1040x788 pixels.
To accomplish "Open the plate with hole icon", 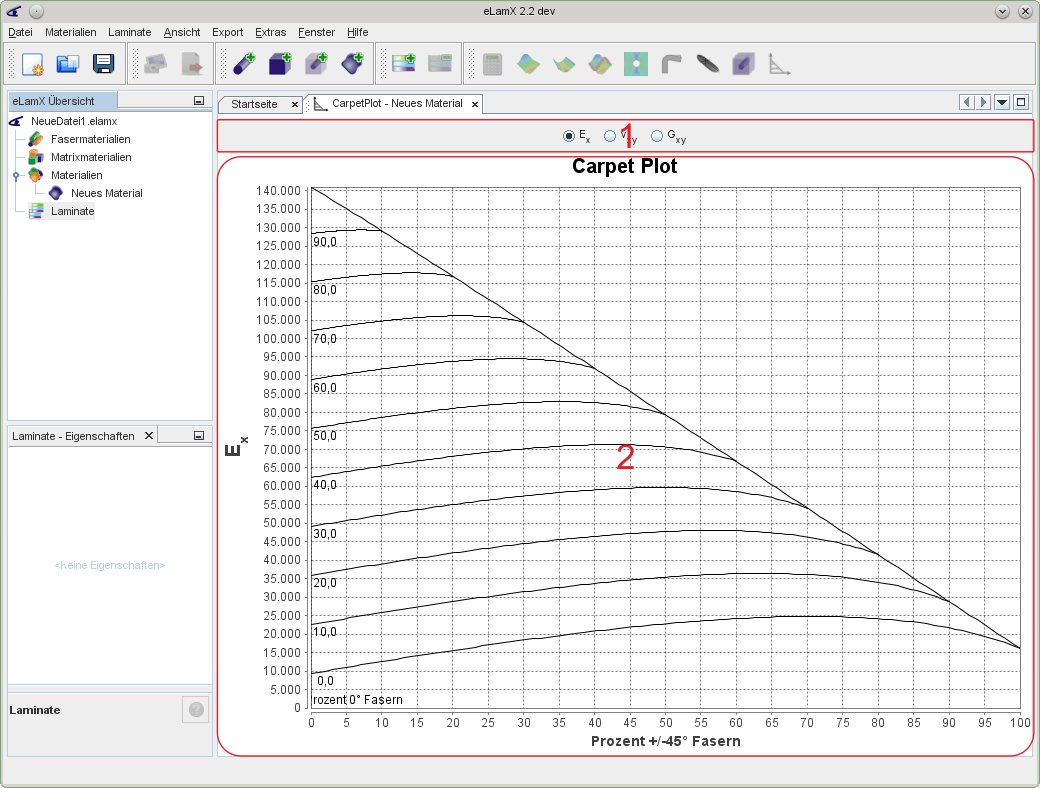I will [x=636, y=64].
